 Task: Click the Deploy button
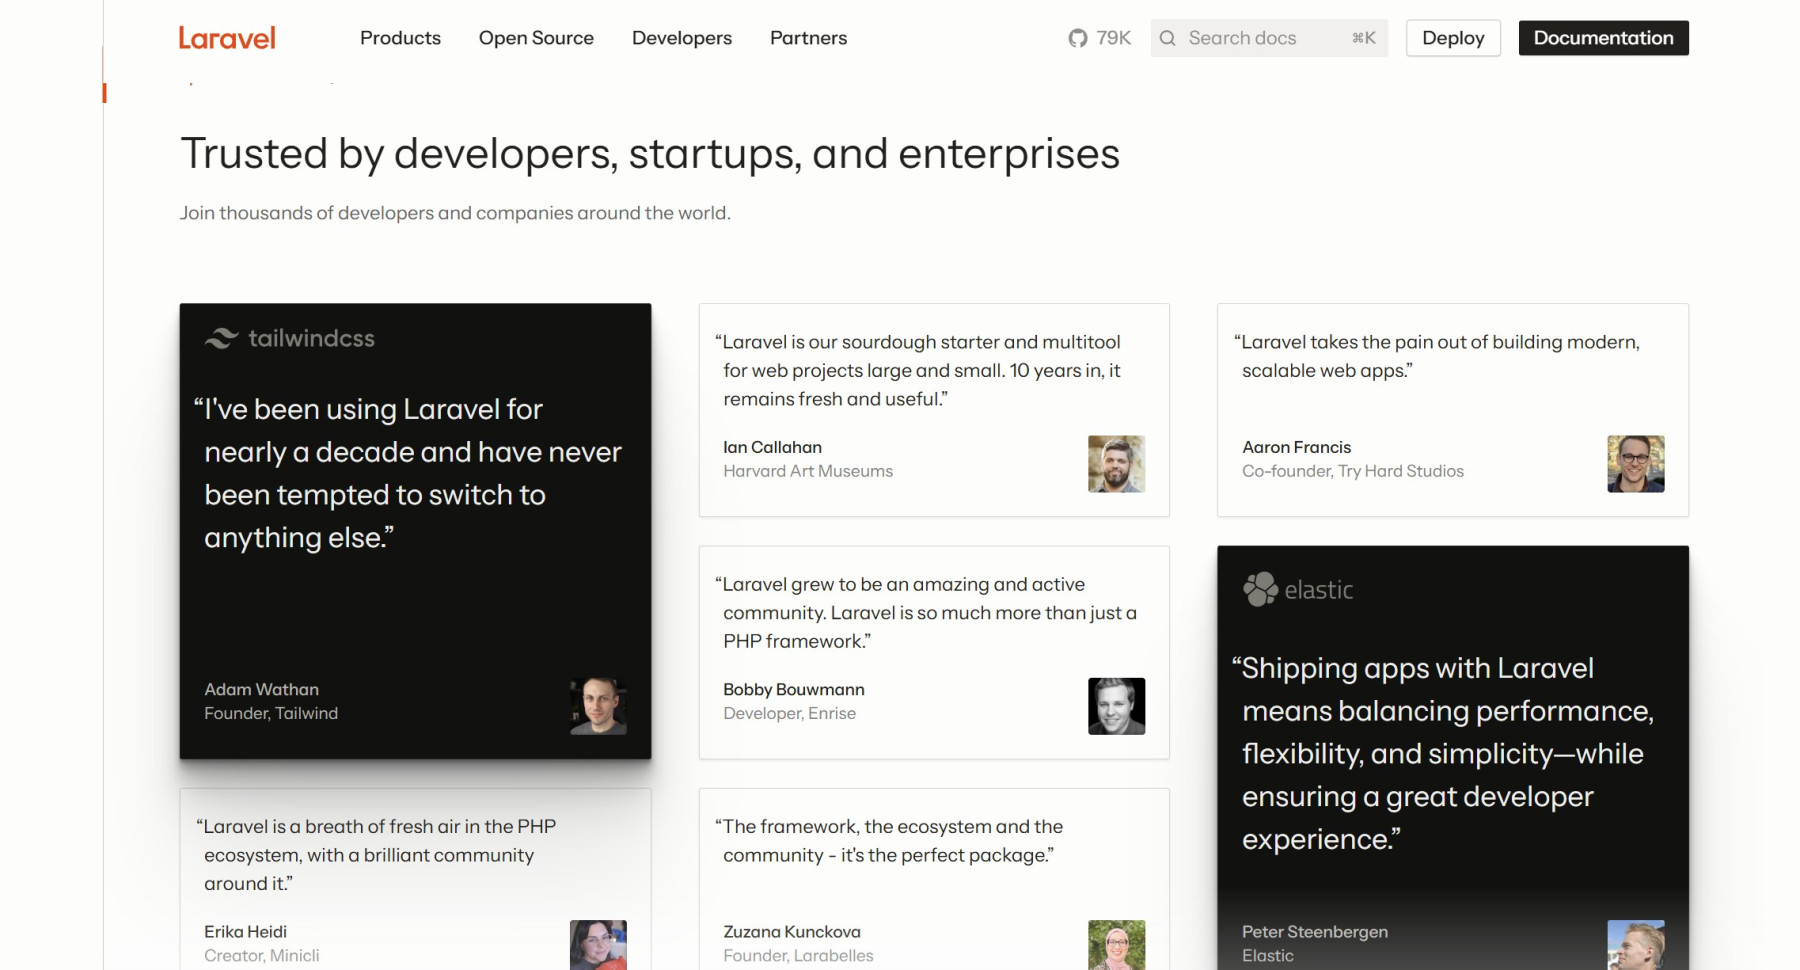[1452, 38]
